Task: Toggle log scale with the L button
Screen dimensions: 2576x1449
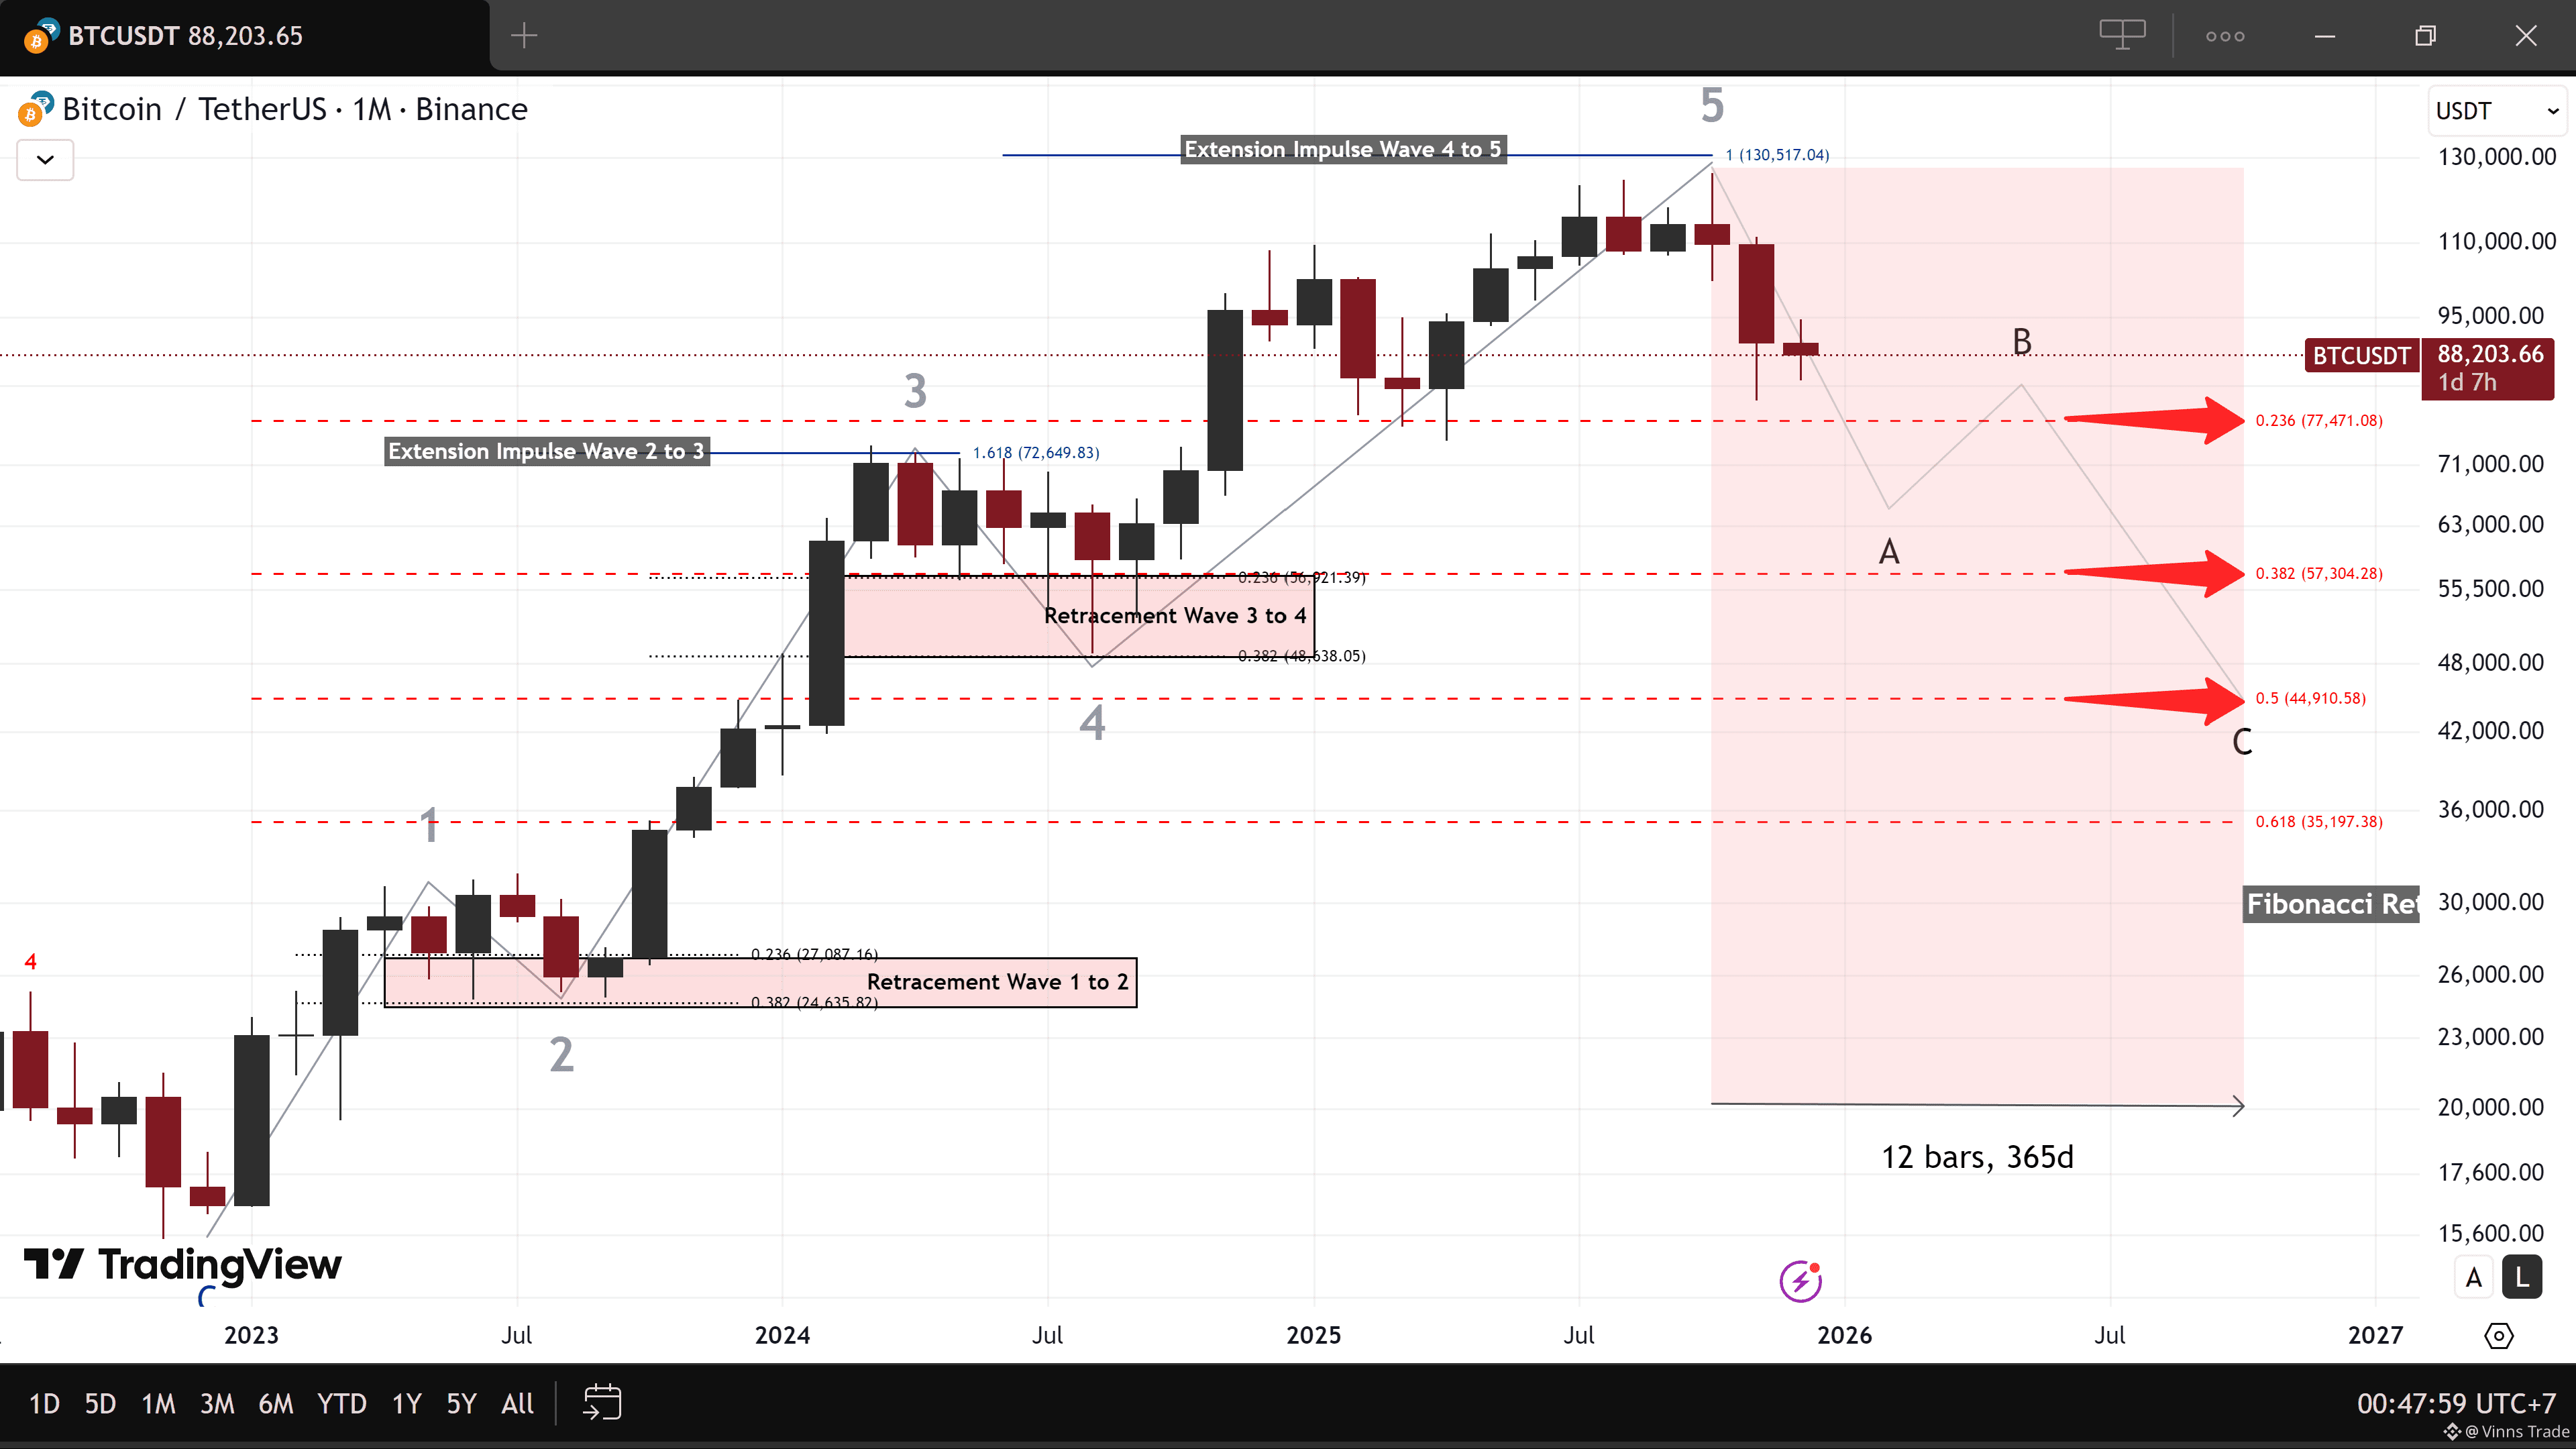Action: coord(2522,1277)
